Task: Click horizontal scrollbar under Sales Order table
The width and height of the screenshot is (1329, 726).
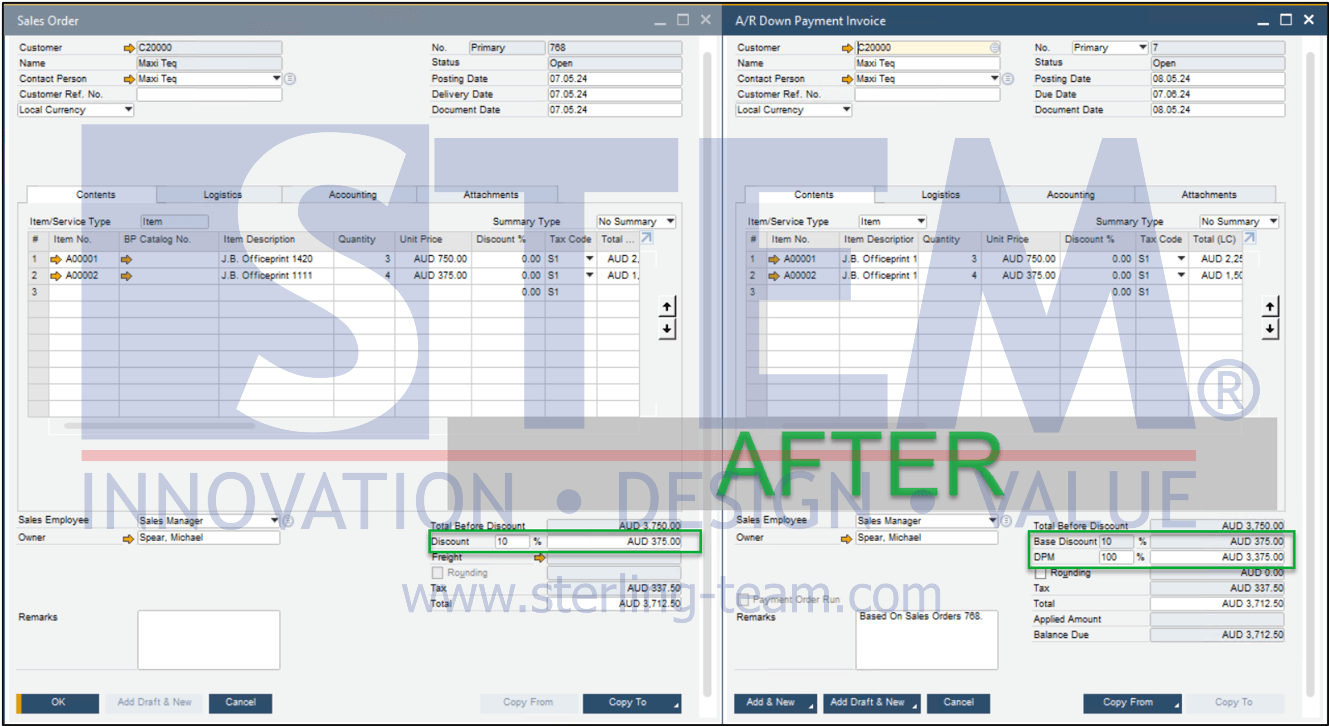Action: (160, 425)
